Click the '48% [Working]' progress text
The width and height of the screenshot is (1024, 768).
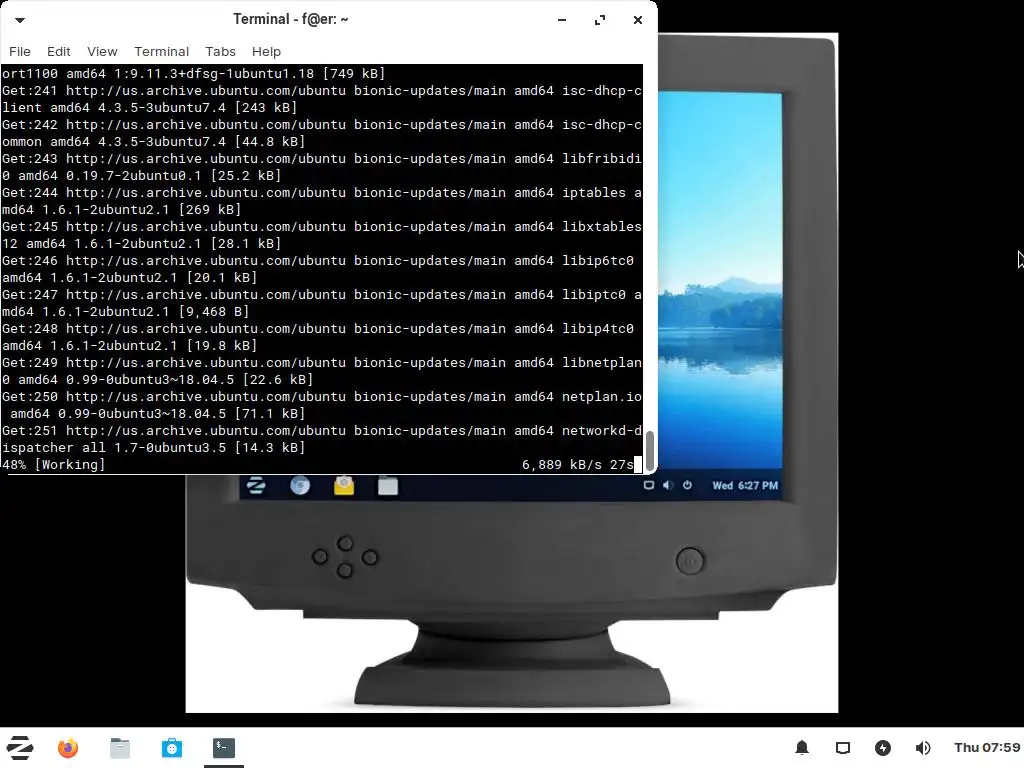(54, 464)
